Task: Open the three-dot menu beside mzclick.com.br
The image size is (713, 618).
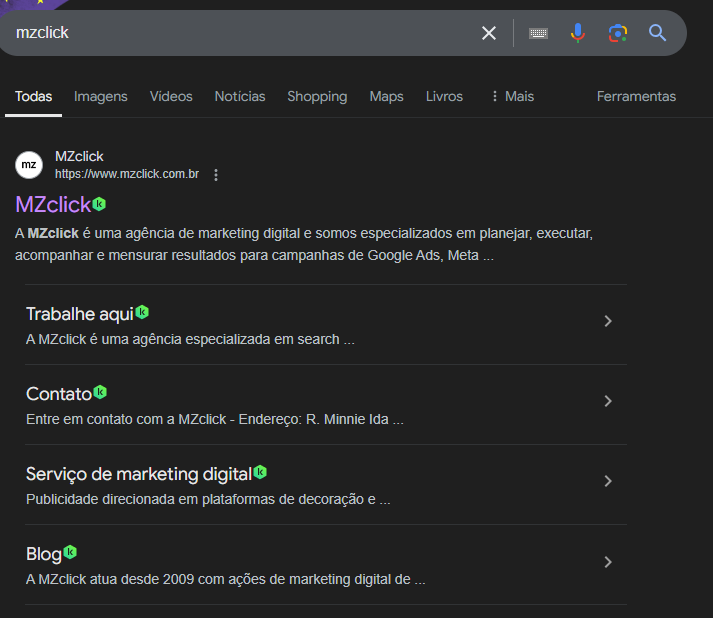Action: [x=216, y=175]
